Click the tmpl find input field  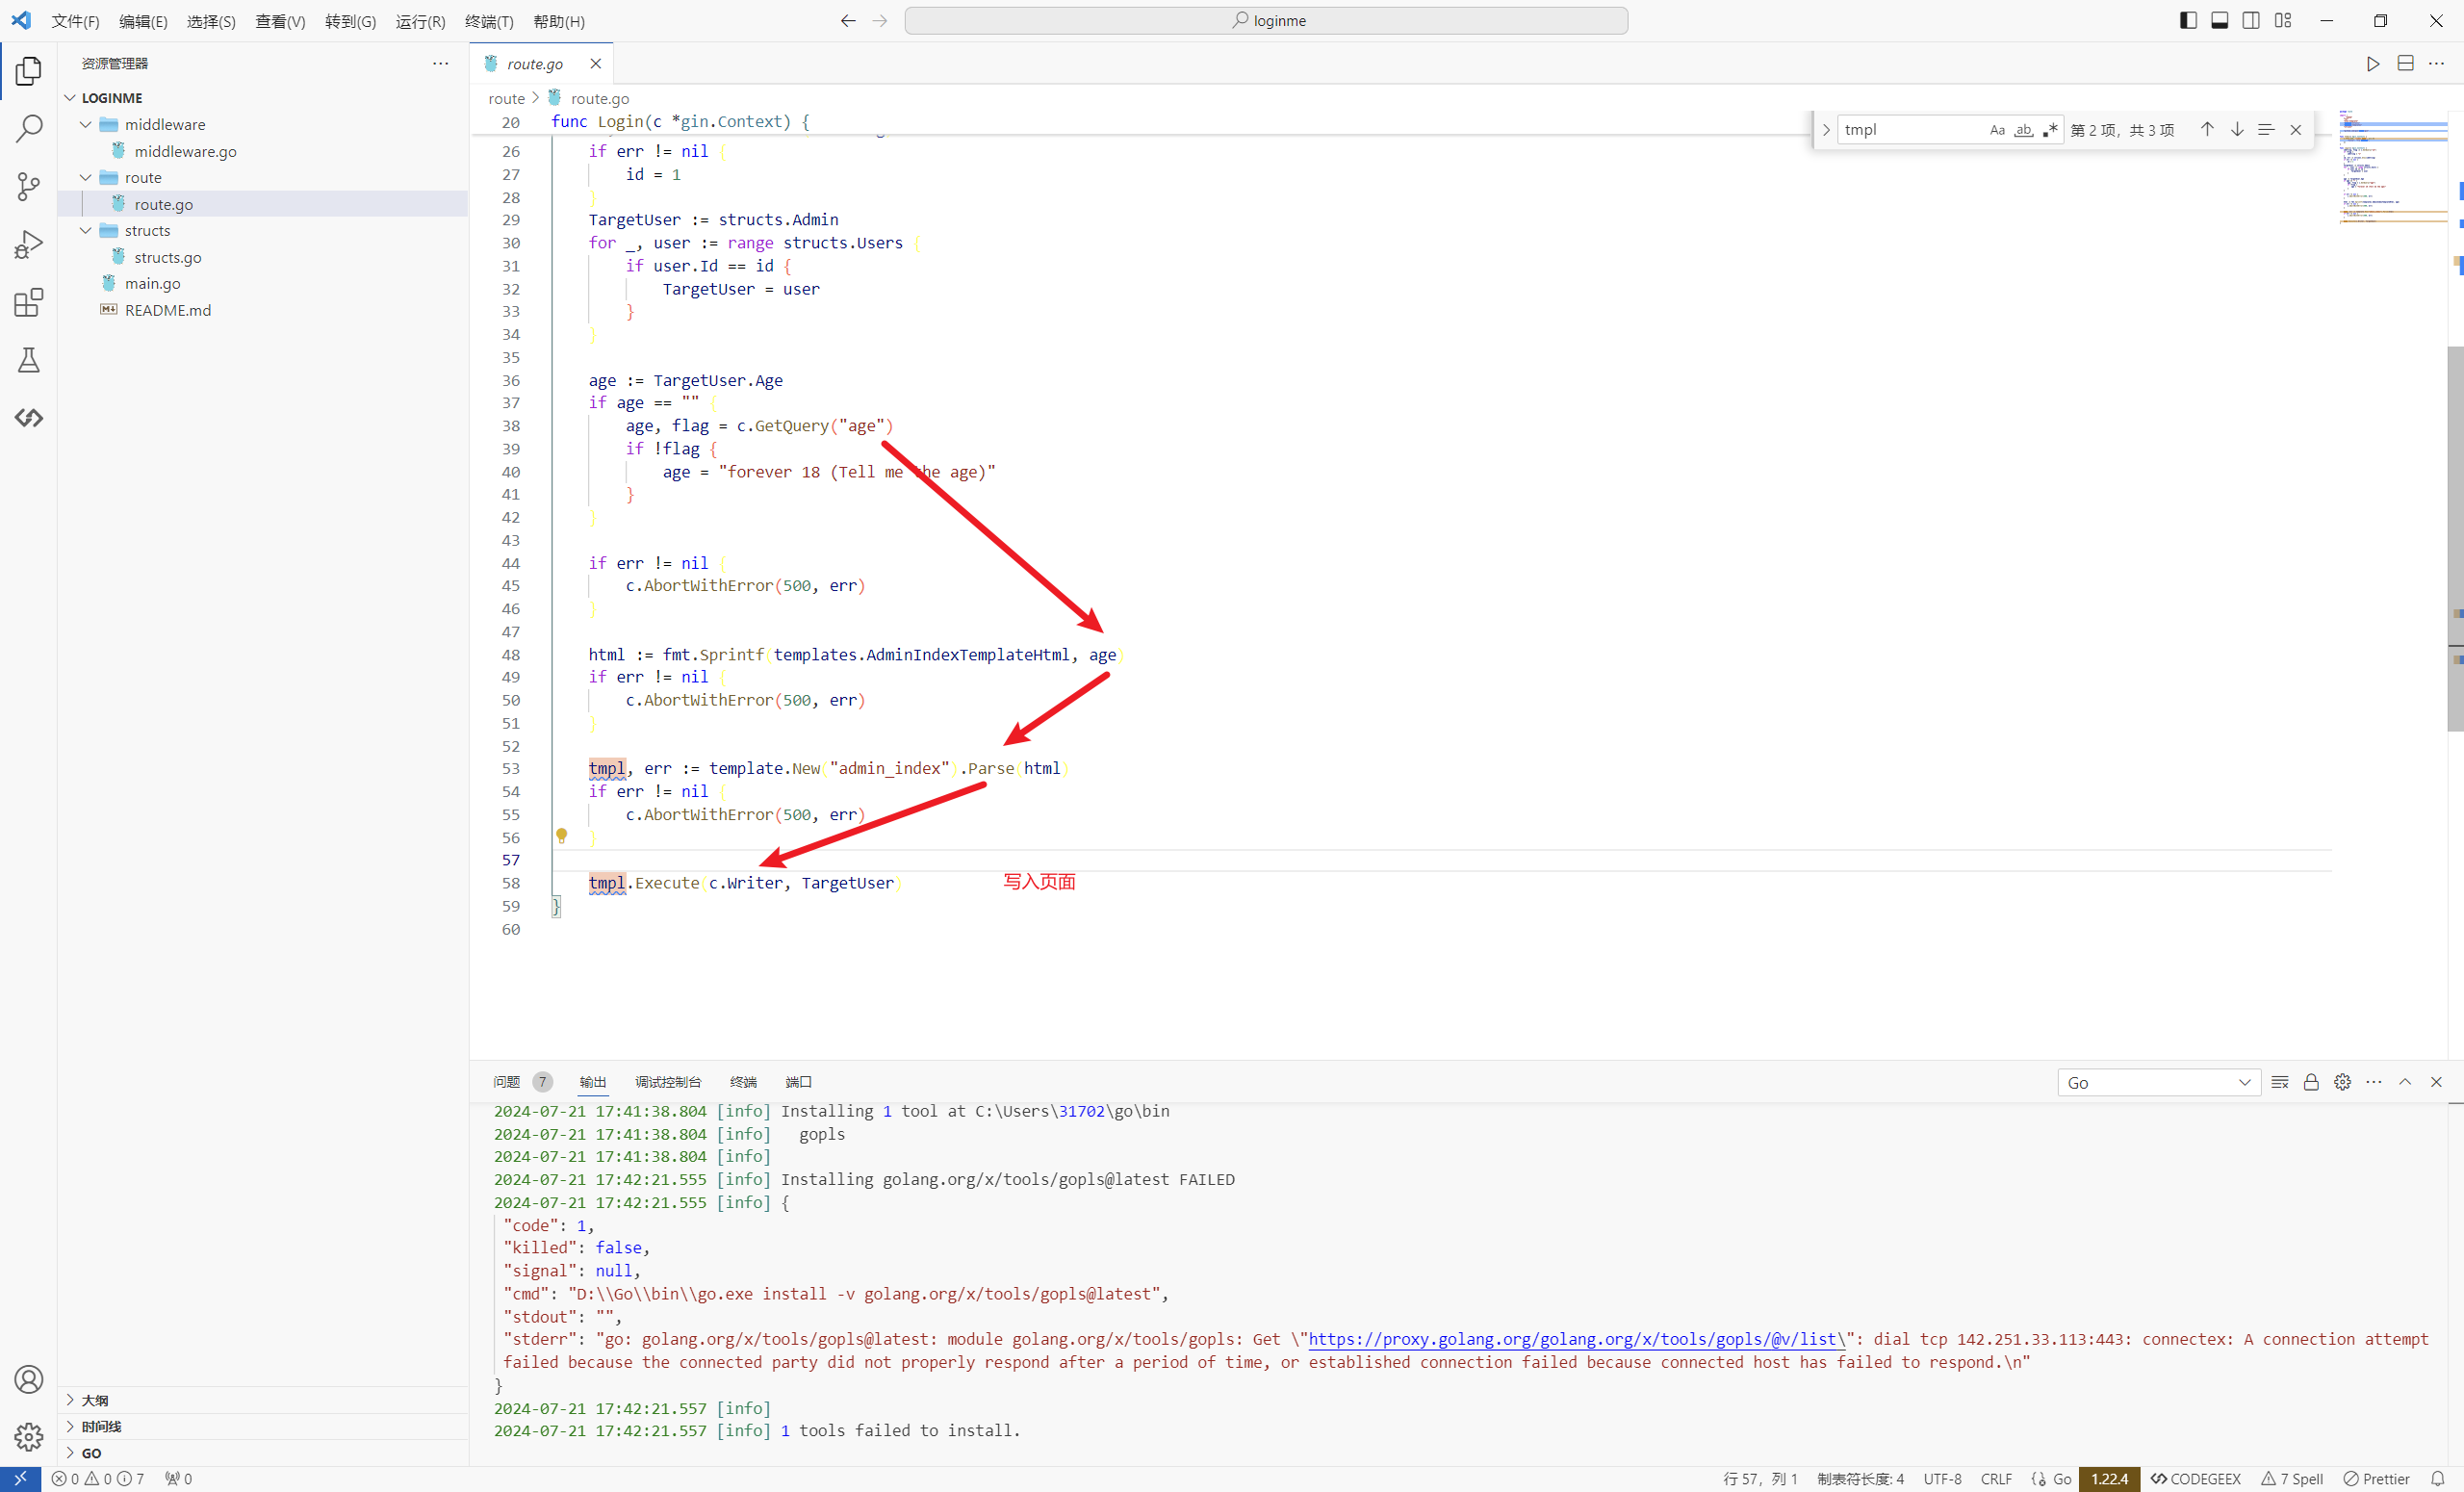coord(1910,130)
